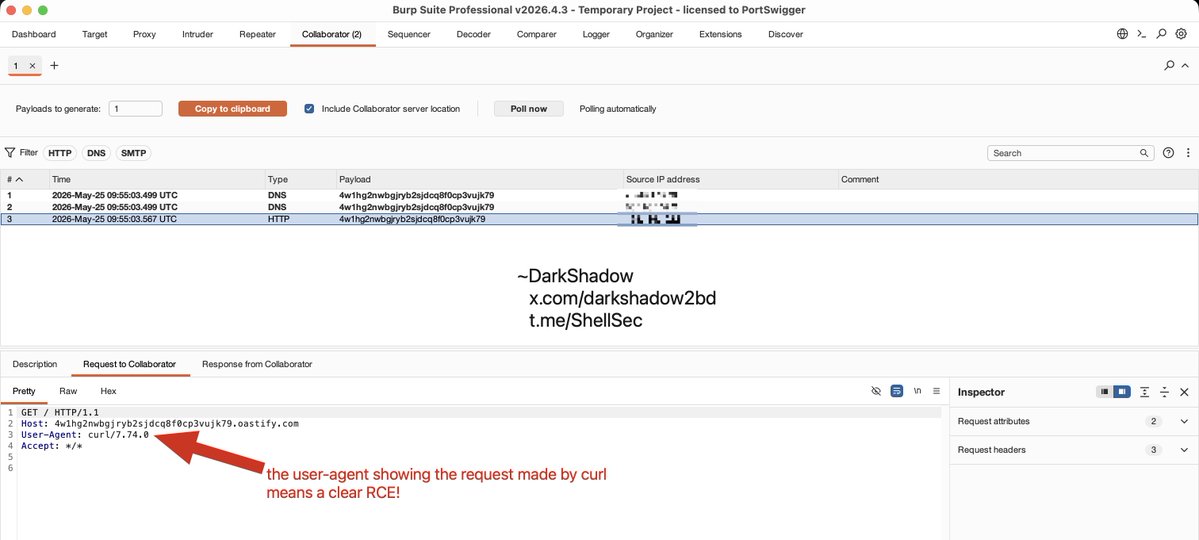
Task: Toggle the SMTP filter chip
Action: 134,153
